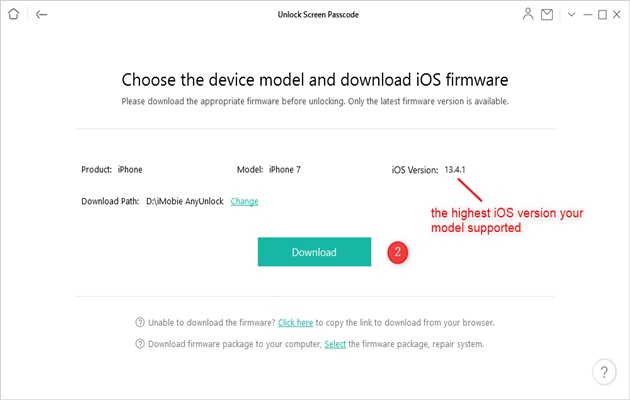Open the round help question mark button

[x=604, y=372]
